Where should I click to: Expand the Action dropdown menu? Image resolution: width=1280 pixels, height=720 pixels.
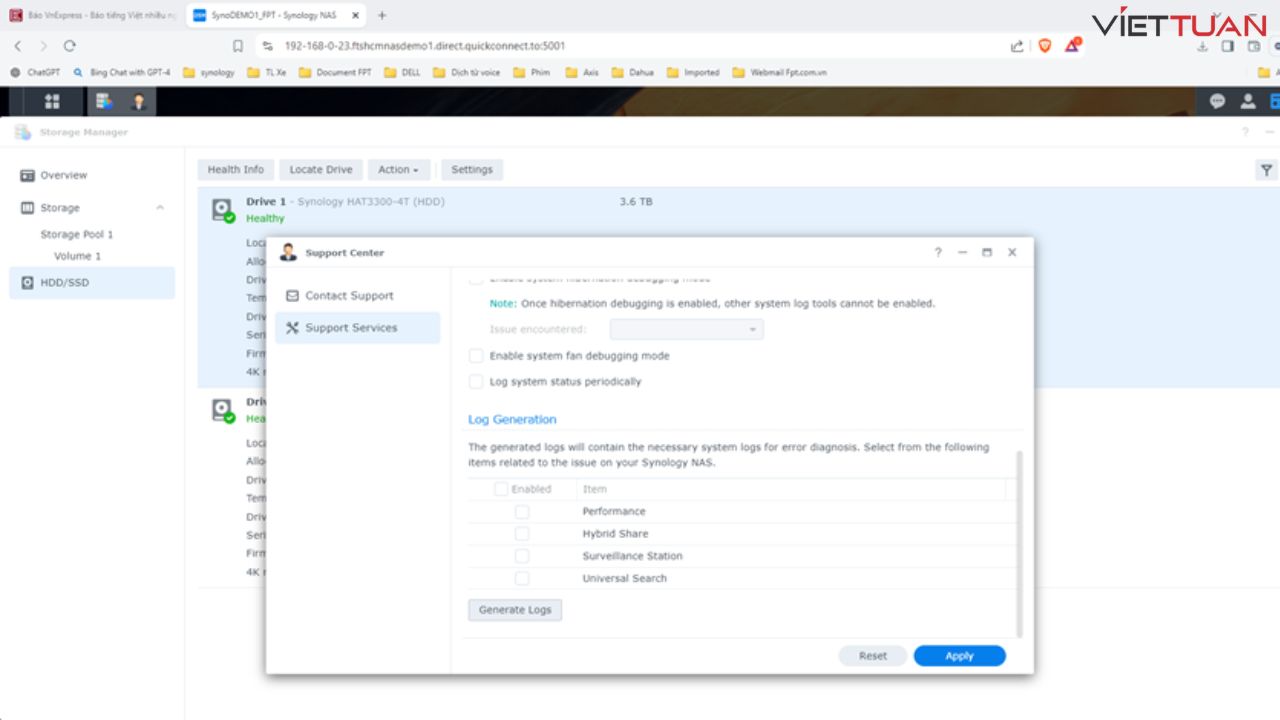click(398, 170)
